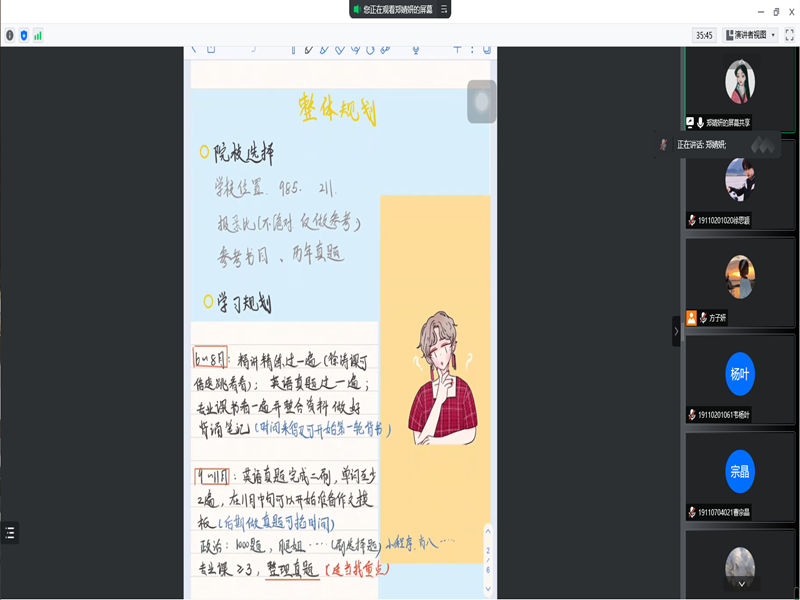The image size is (800, 600).
Task: Check the green network signal icon
Action: point(38,35)
